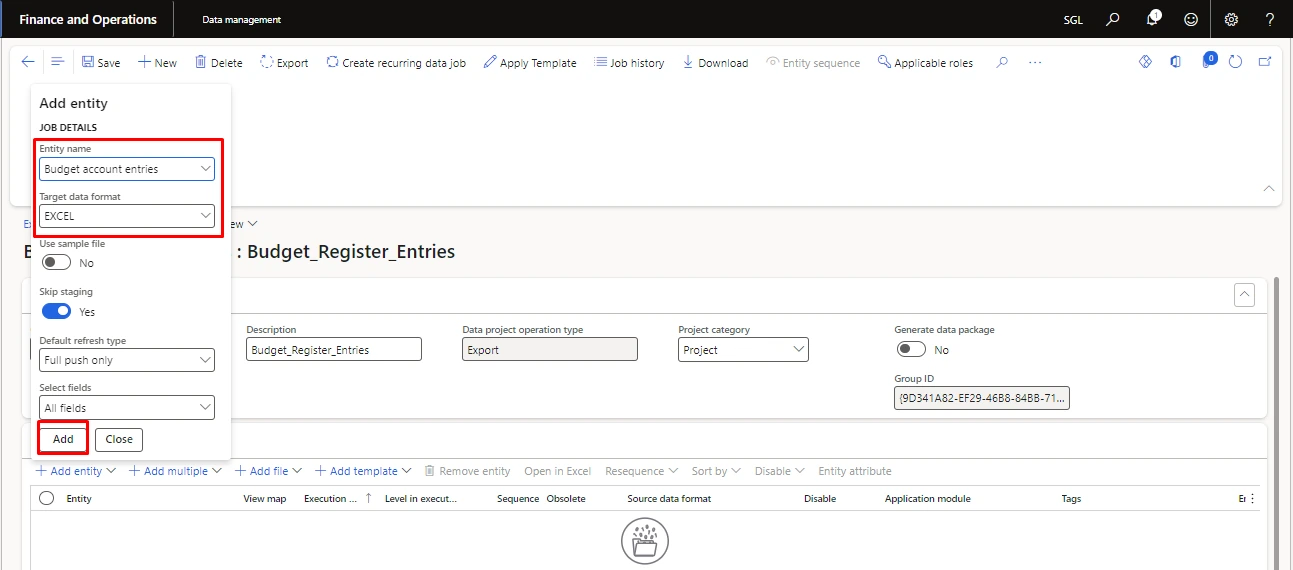View Job history
The width and height of the screenshot is (1293, 570).
629,62
